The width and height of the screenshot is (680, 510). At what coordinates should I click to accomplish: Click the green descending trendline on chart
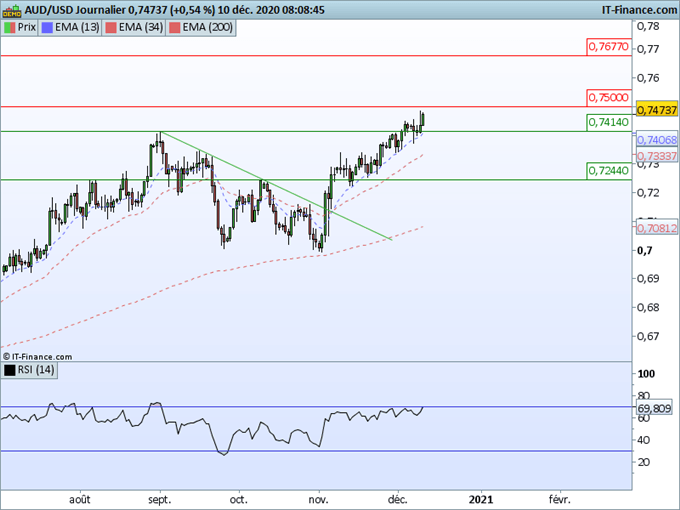click(x=276, y=186)
